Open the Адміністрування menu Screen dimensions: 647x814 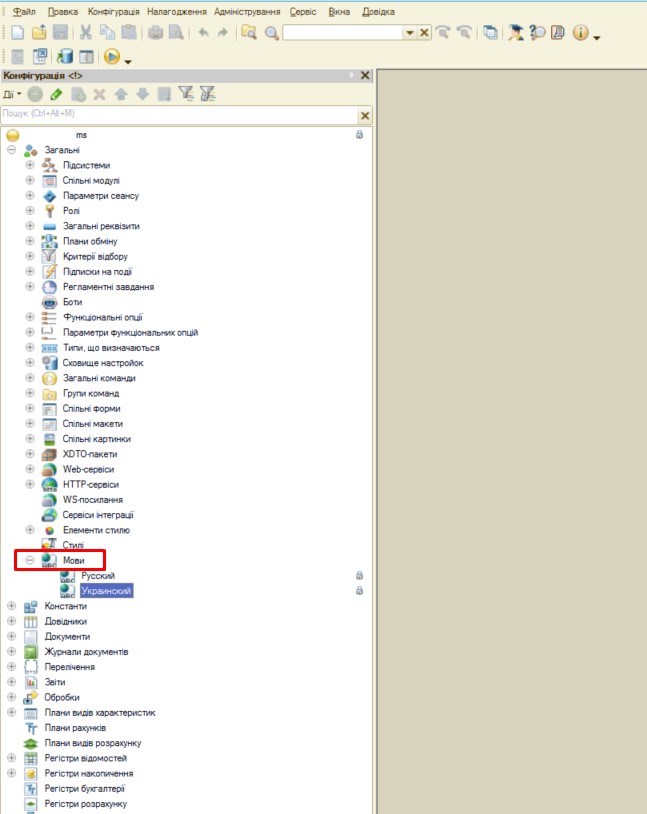[x=247, y=11]
